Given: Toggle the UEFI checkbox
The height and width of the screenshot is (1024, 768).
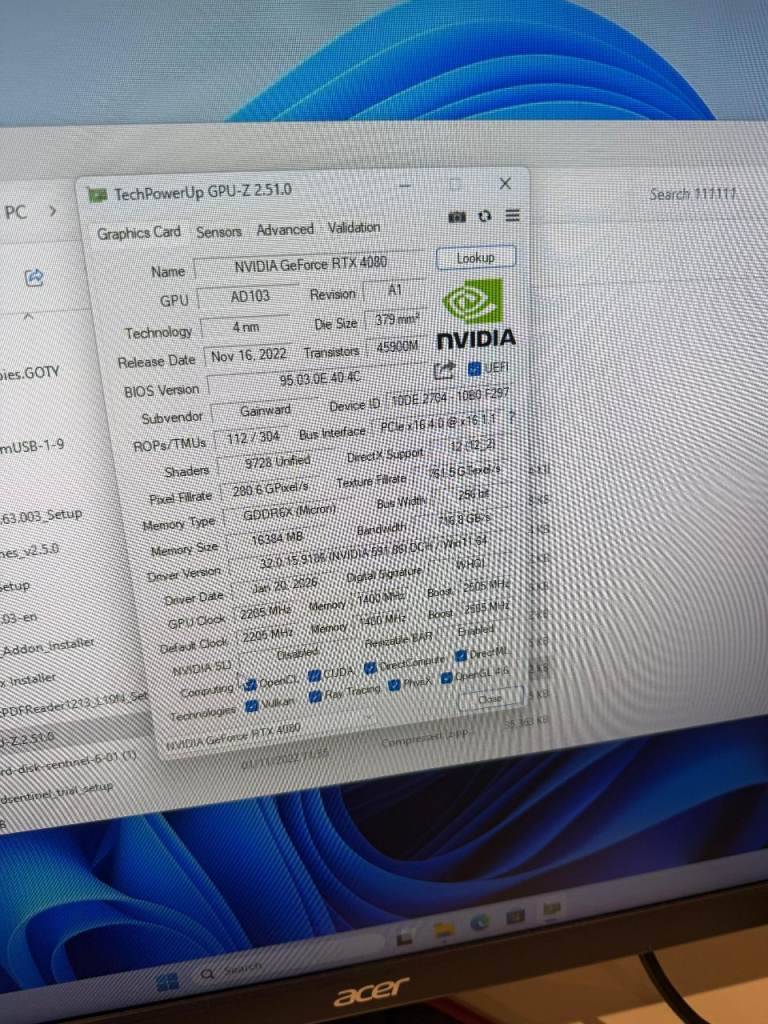Looking at the screenshot, I should [x=475, y=369].
